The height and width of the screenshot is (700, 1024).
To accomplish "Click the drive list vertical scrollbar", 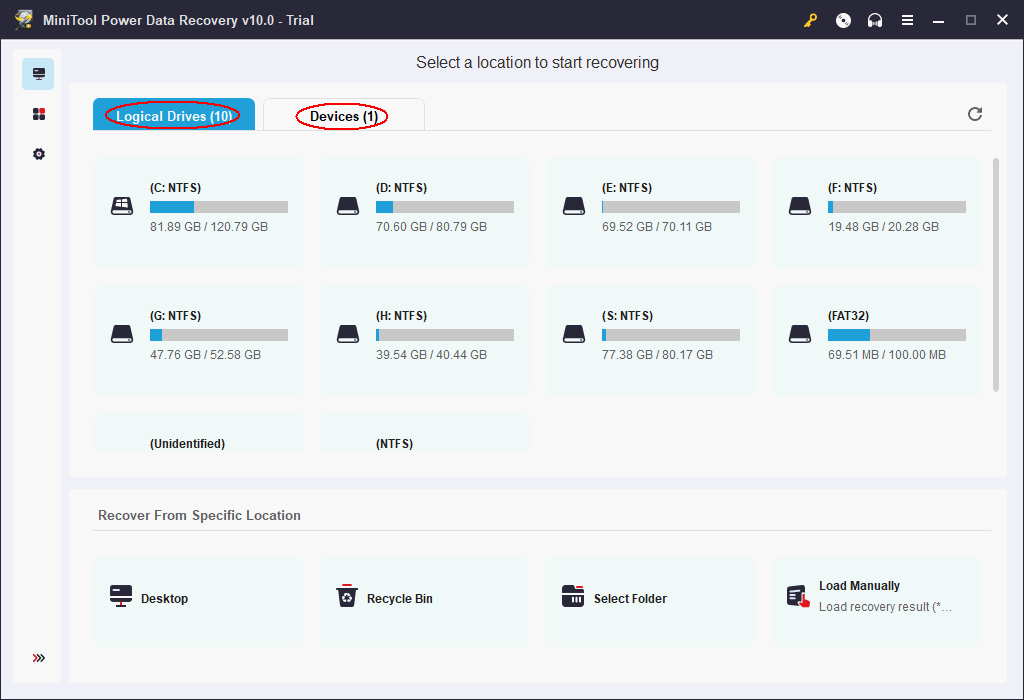I will [x=995, y=275].
